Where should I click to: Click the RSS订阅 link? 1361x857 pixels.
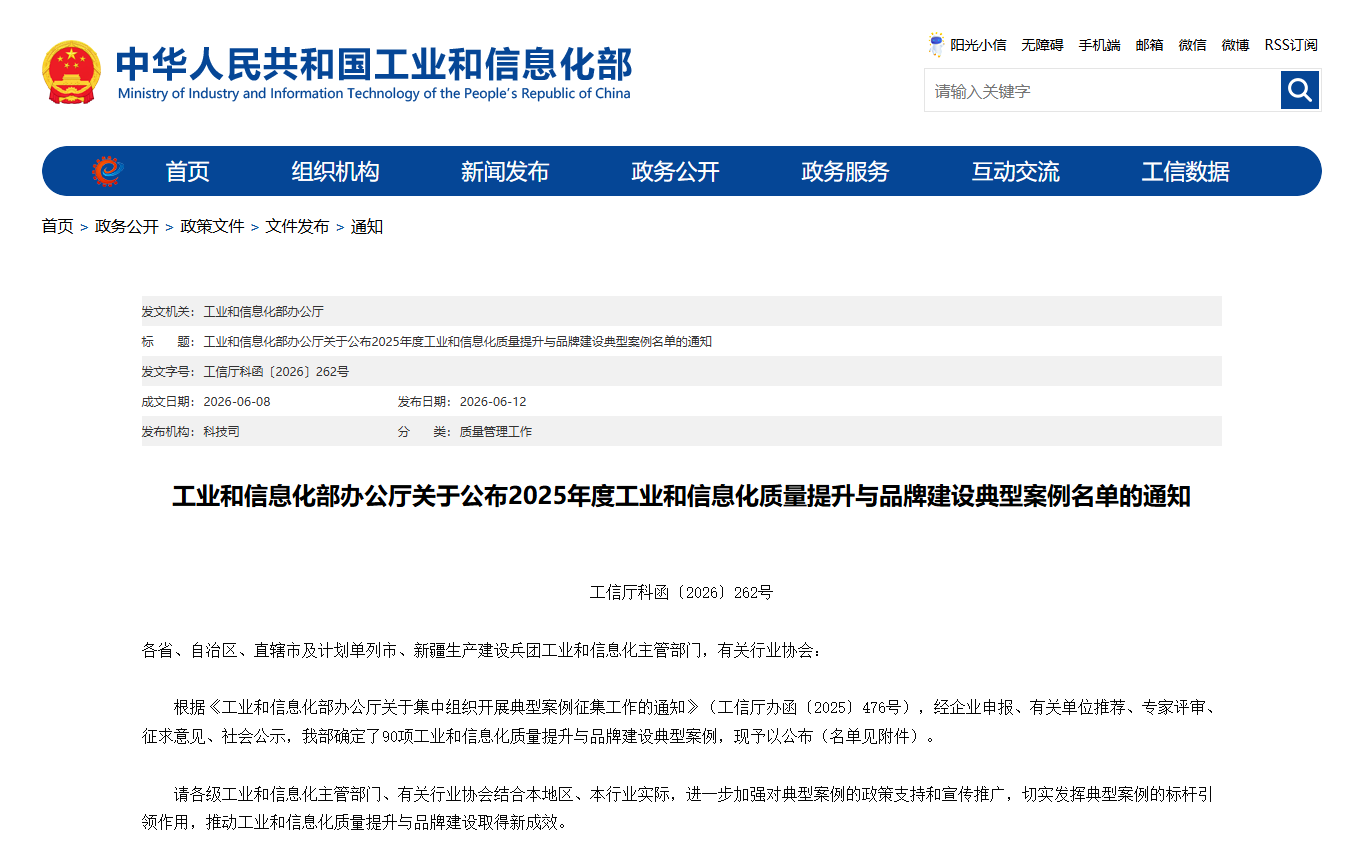tap(1291, 45)
